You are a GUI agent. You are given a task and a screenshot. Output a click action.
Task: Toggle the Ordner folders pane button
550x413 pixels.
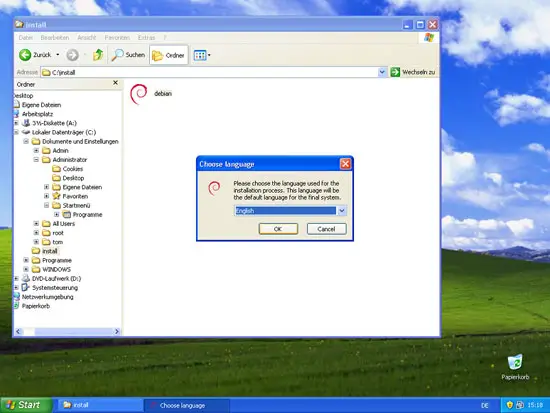click(x=169, y=55)
